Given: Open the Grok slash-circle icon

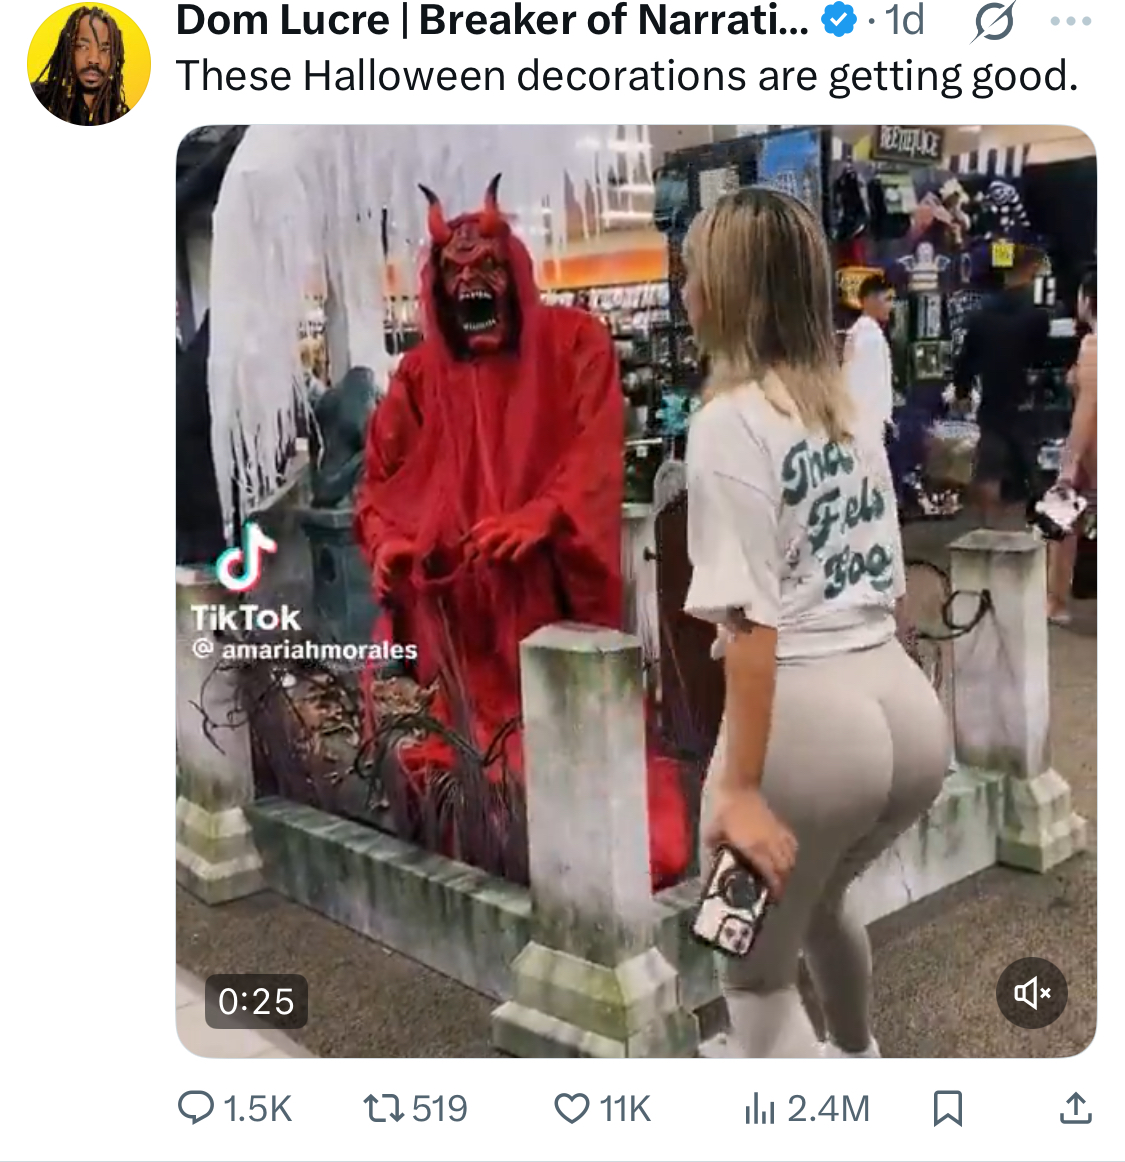Looking at the screenshot, I should point(993,22).
